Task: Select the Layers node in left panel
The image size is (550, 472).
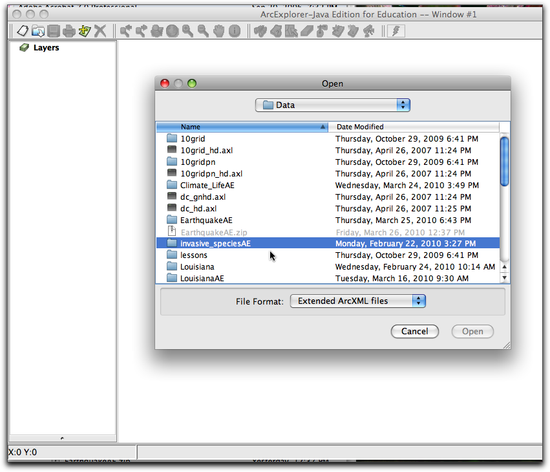Action: point(39,48)
